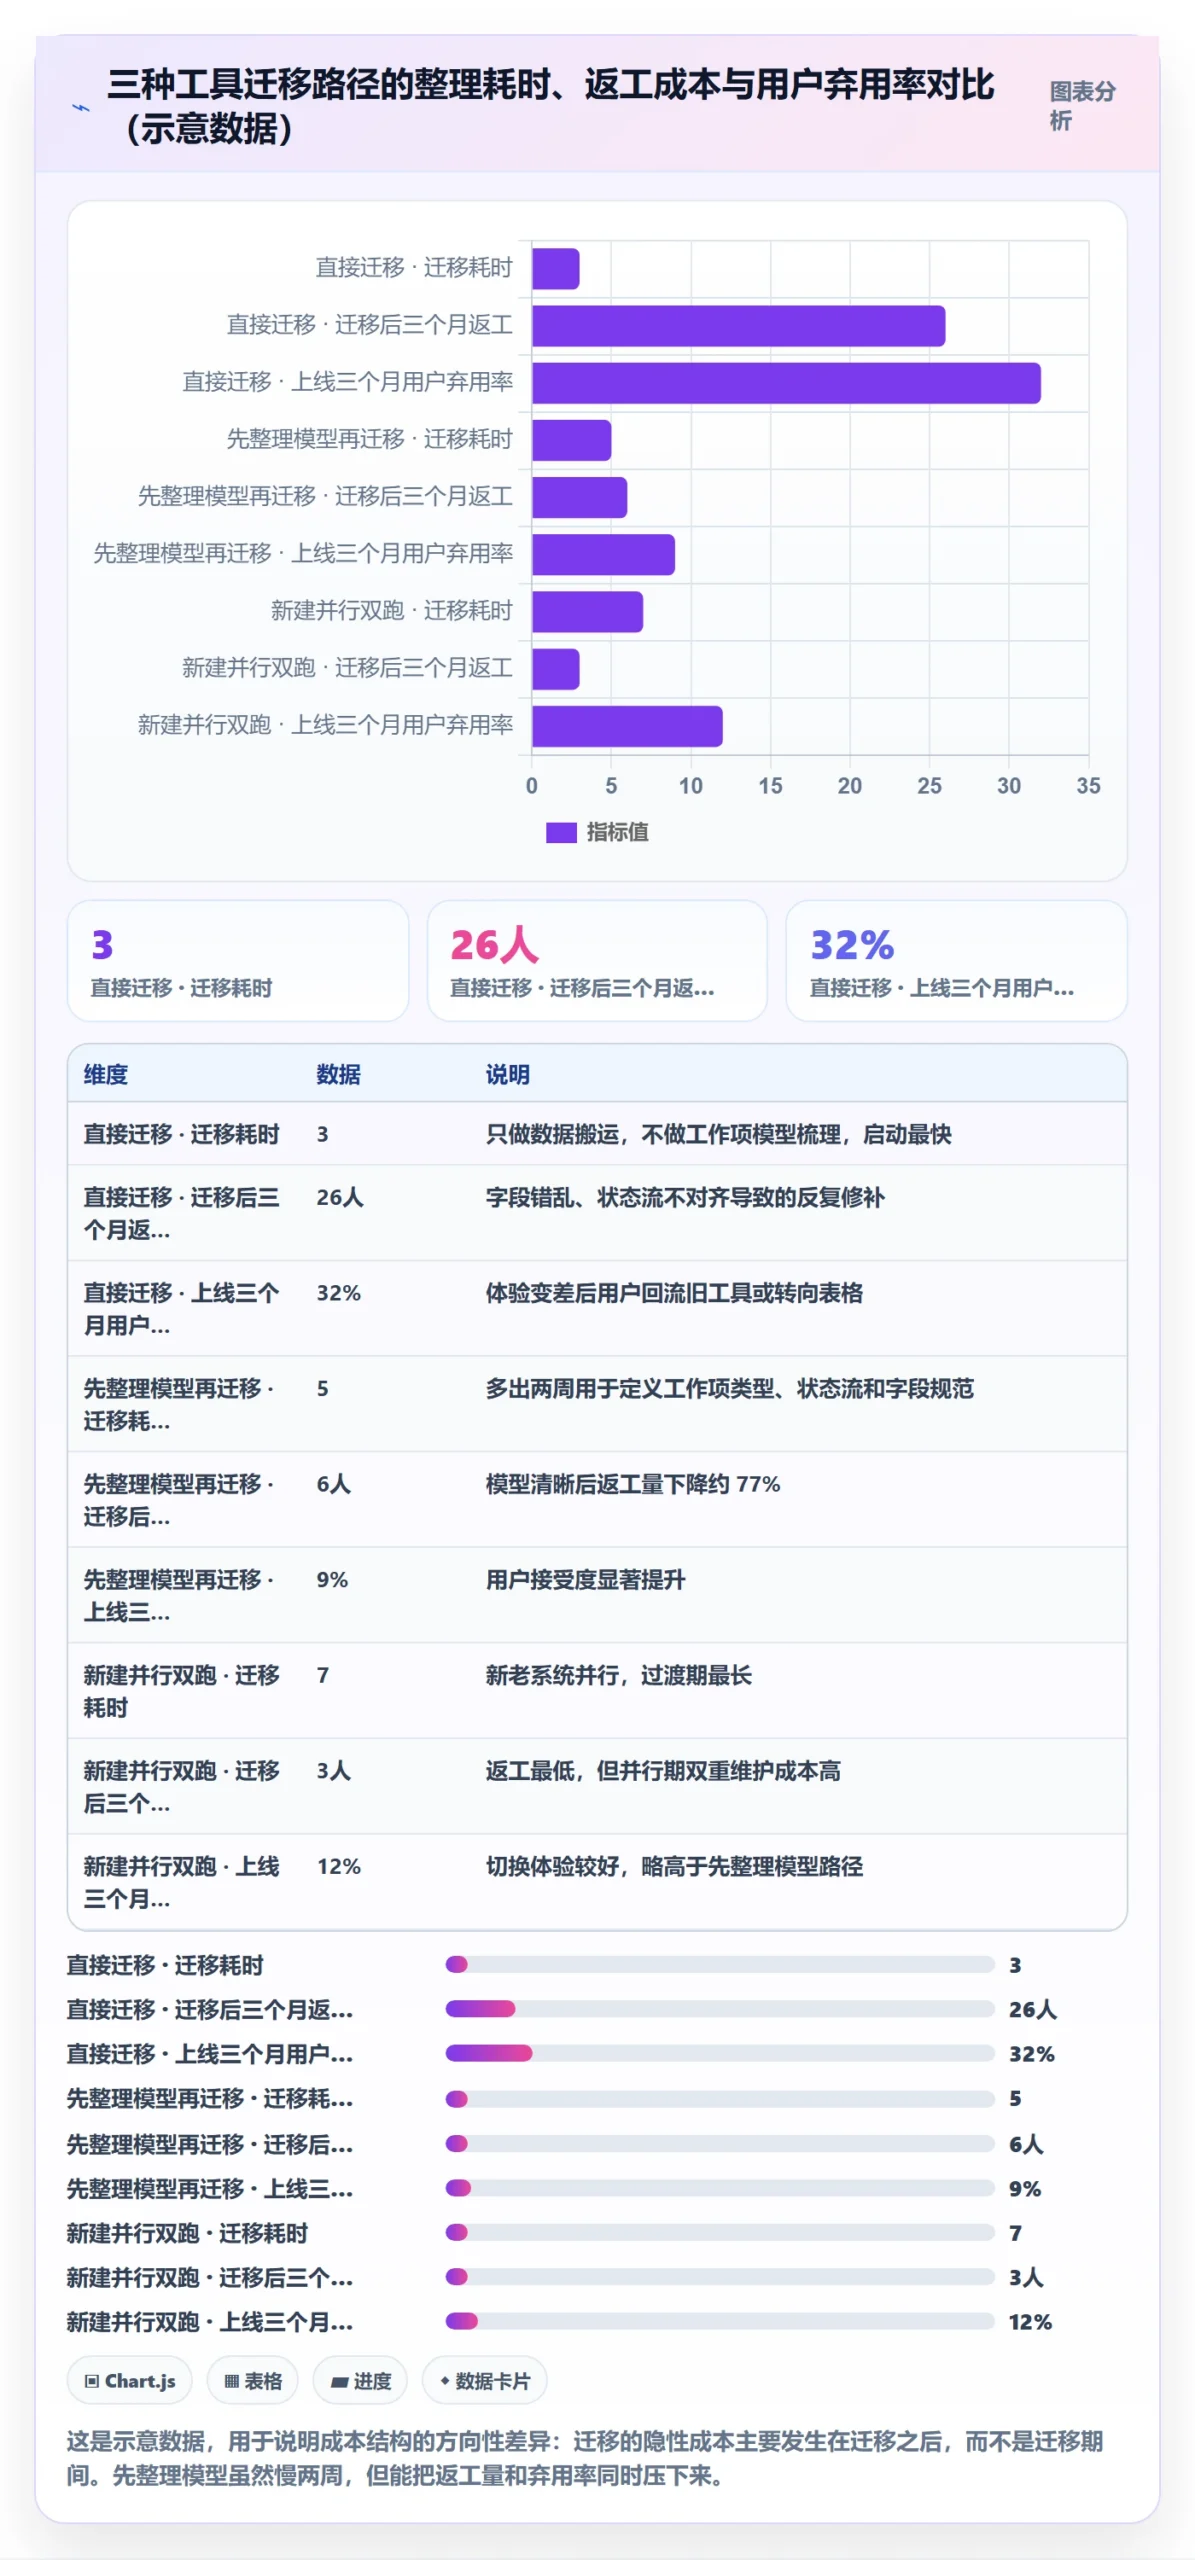
Task: Click progress bar showing 6人
Action: click(x=720, y=2143)
